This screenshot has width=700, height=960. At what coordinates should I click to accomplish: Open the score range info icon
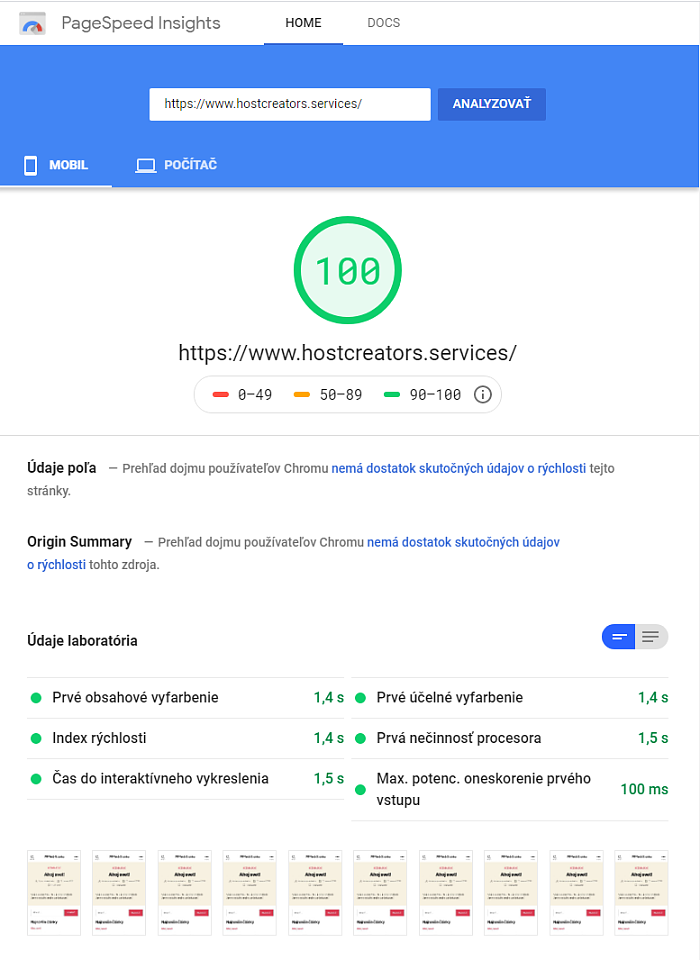coord(483,395)
